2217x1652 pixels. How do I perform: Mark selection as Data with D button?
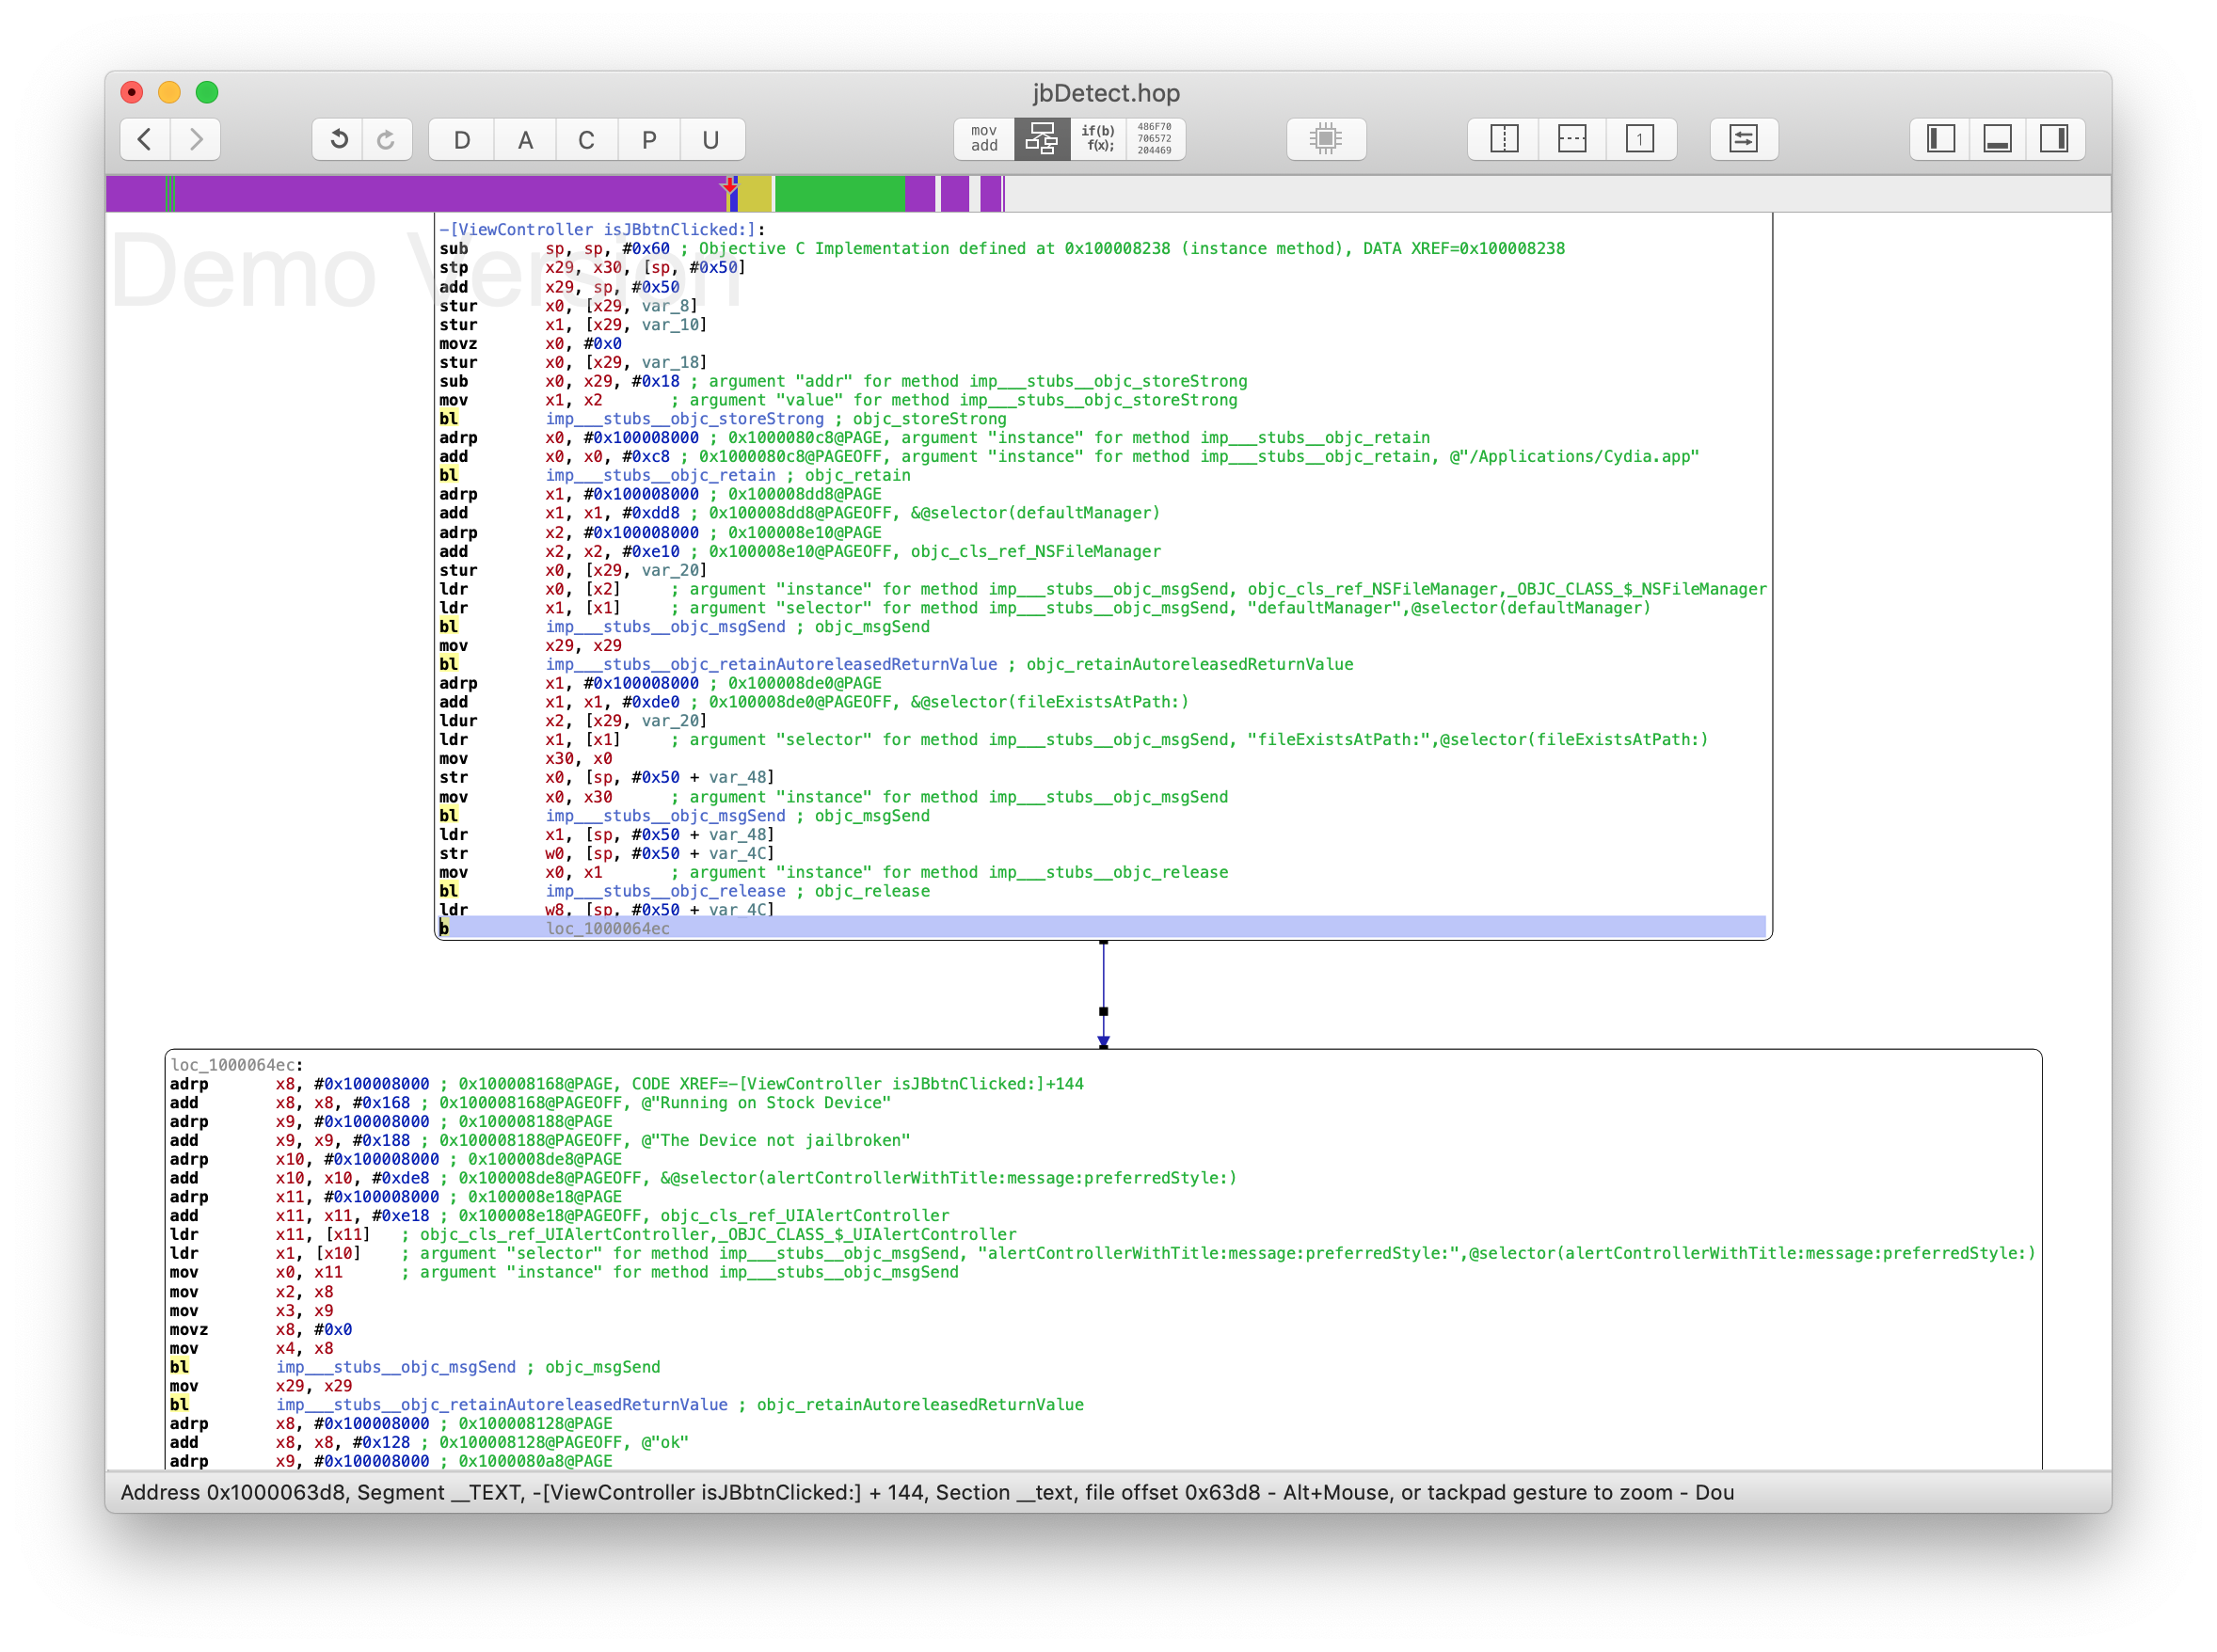click(462, 139)
